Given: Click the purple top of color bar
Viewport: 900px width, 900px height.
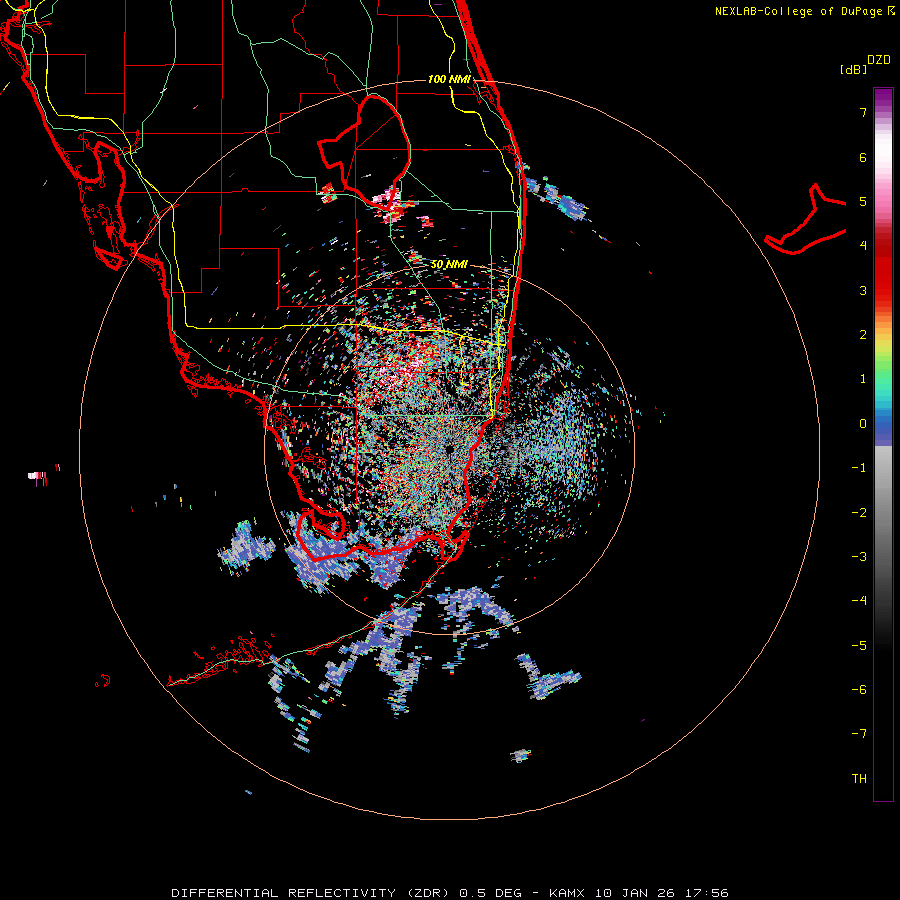Looking at the screenshot, I should coord(883,98).
